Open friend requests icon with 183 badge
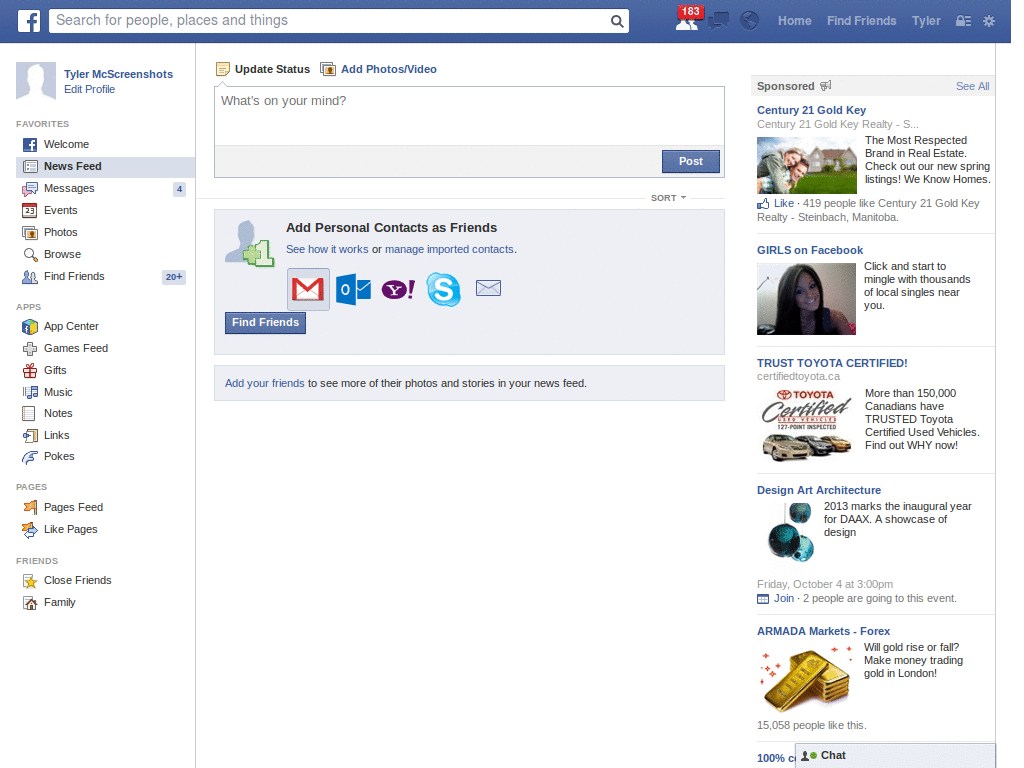 tap(688, 20)
